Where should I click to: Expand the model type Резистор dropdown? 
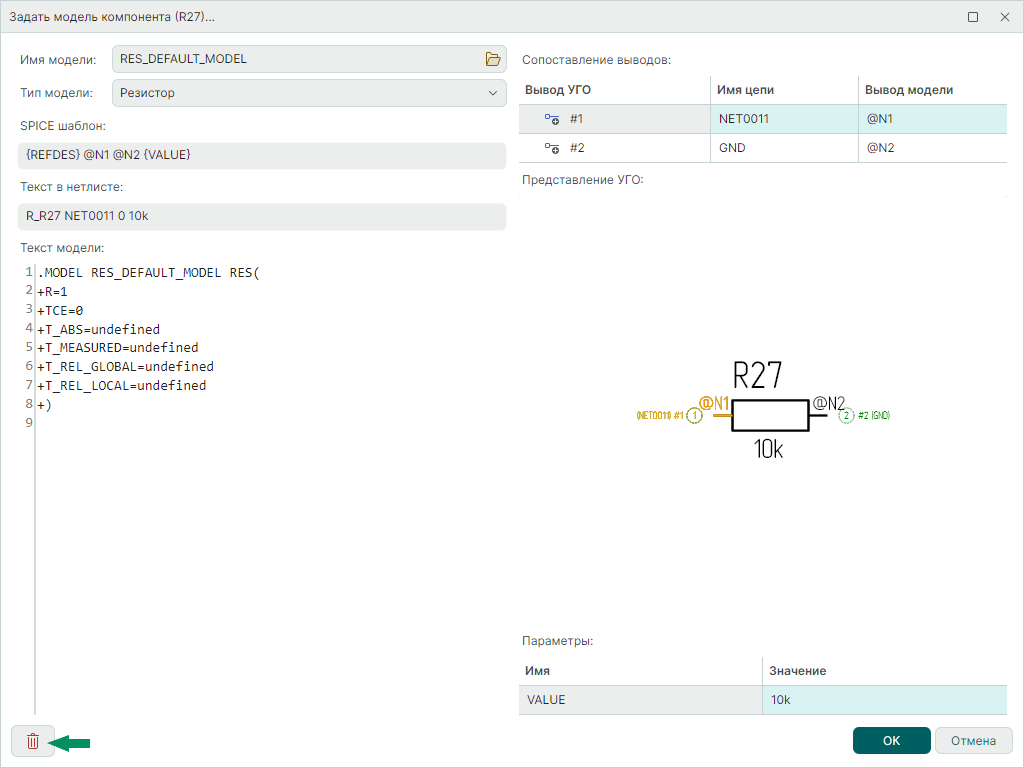492,93
